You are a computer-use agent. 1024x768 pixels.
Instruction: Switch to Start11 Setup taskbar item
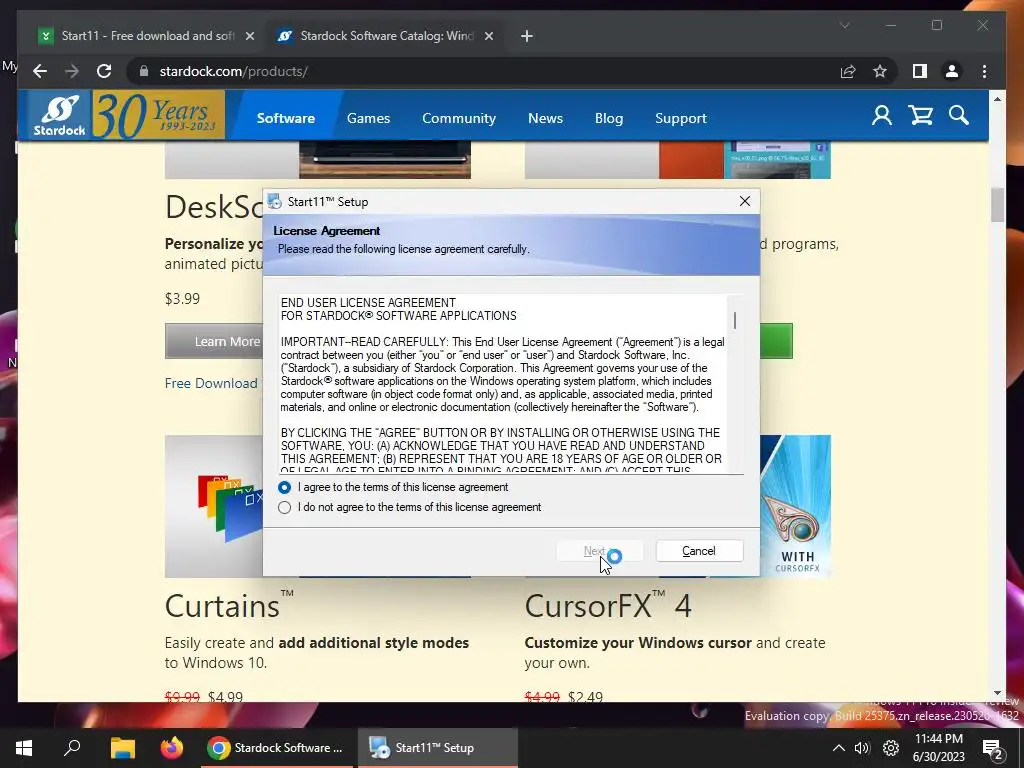tap(438, 748)
